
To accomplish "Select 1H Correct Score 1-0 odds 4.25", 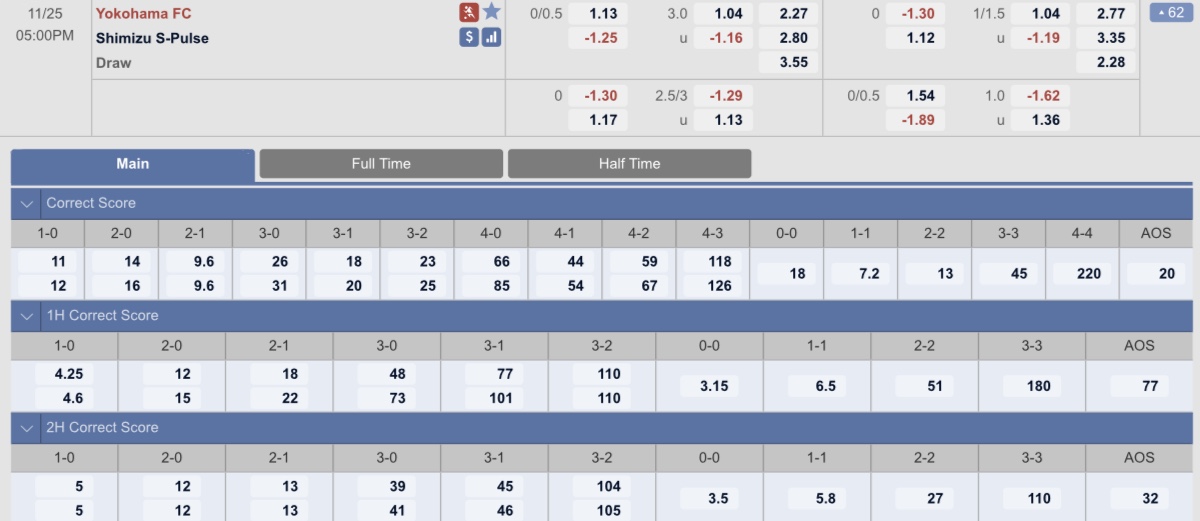I will 64,374.
